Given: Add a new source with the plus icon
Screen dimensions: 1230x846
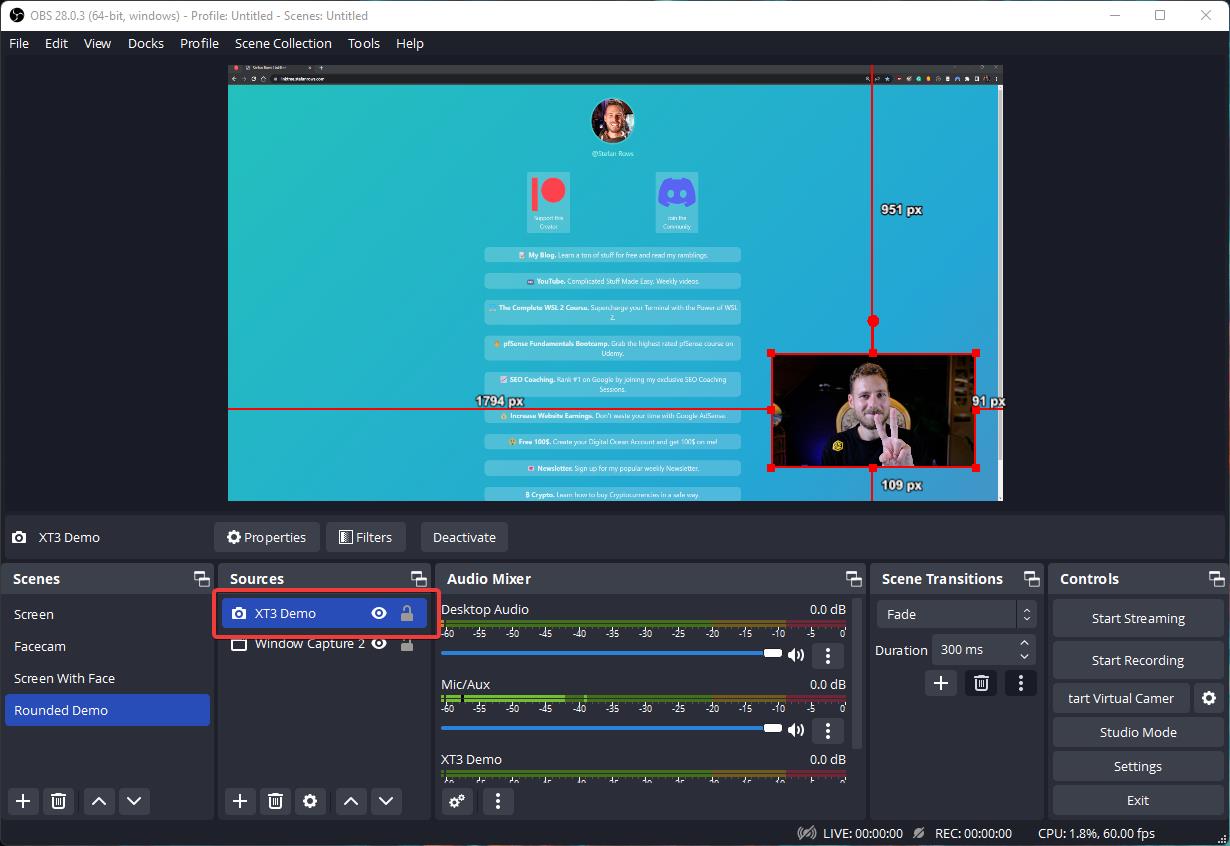Looking at the screenshot, I should click(x=239, y=801).
